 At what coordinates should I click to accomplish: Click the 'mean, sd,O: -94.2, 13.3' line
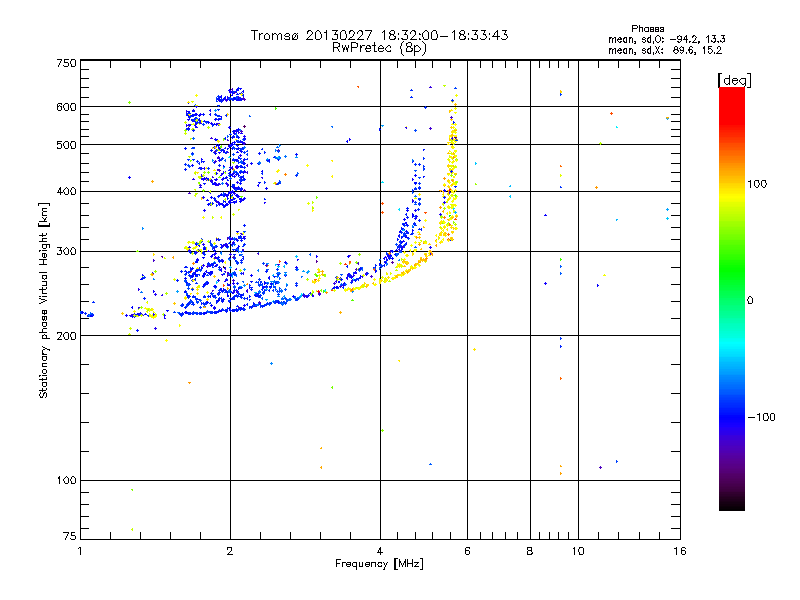(x=666, y=39)
